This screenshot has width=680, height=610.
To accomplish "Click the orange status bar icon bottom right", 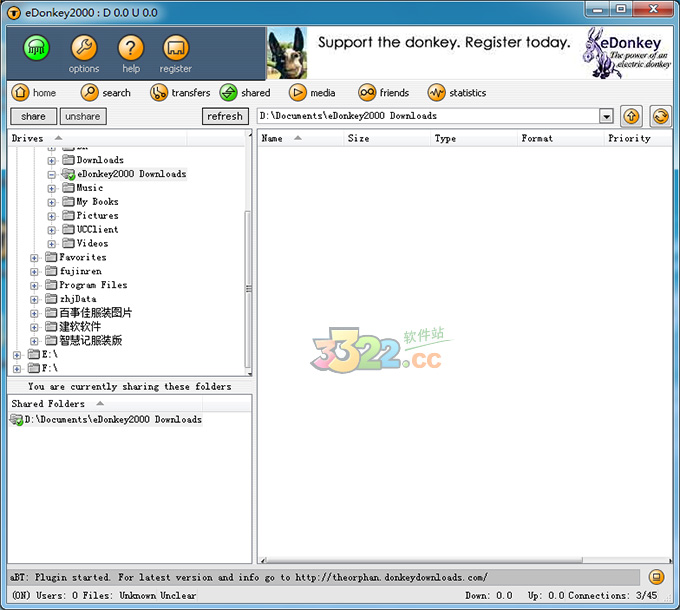I will click(x=656, y=577).
